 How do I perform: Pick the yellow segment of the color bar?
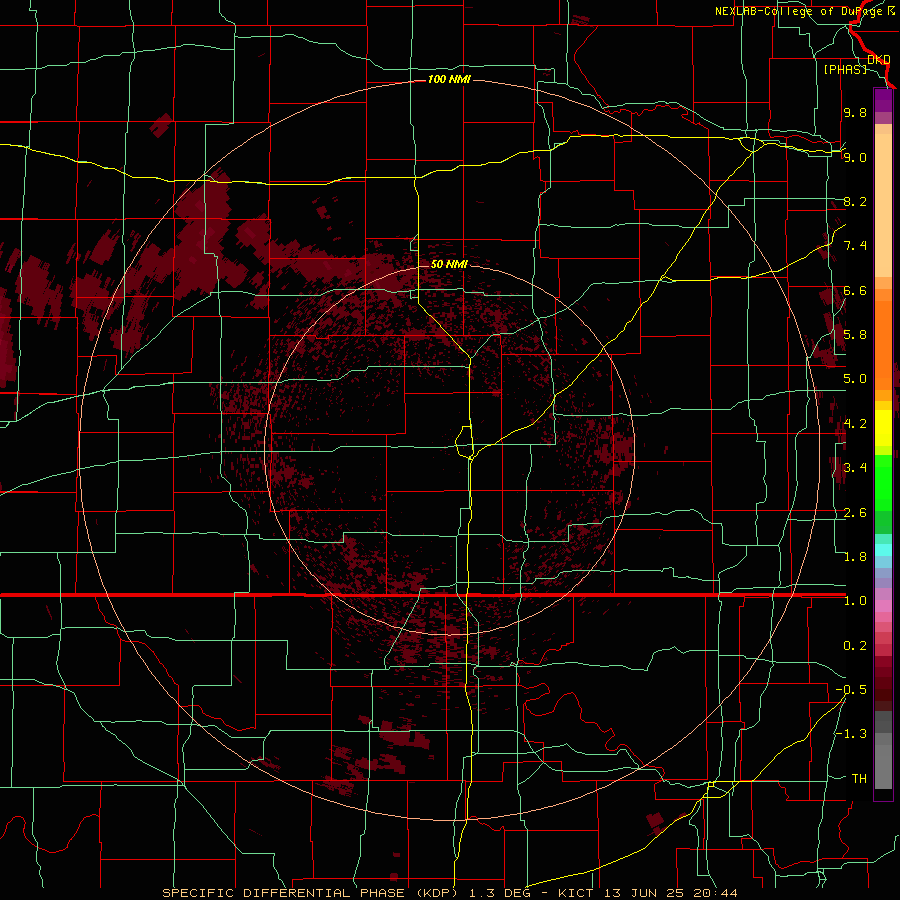click(883, 428)
